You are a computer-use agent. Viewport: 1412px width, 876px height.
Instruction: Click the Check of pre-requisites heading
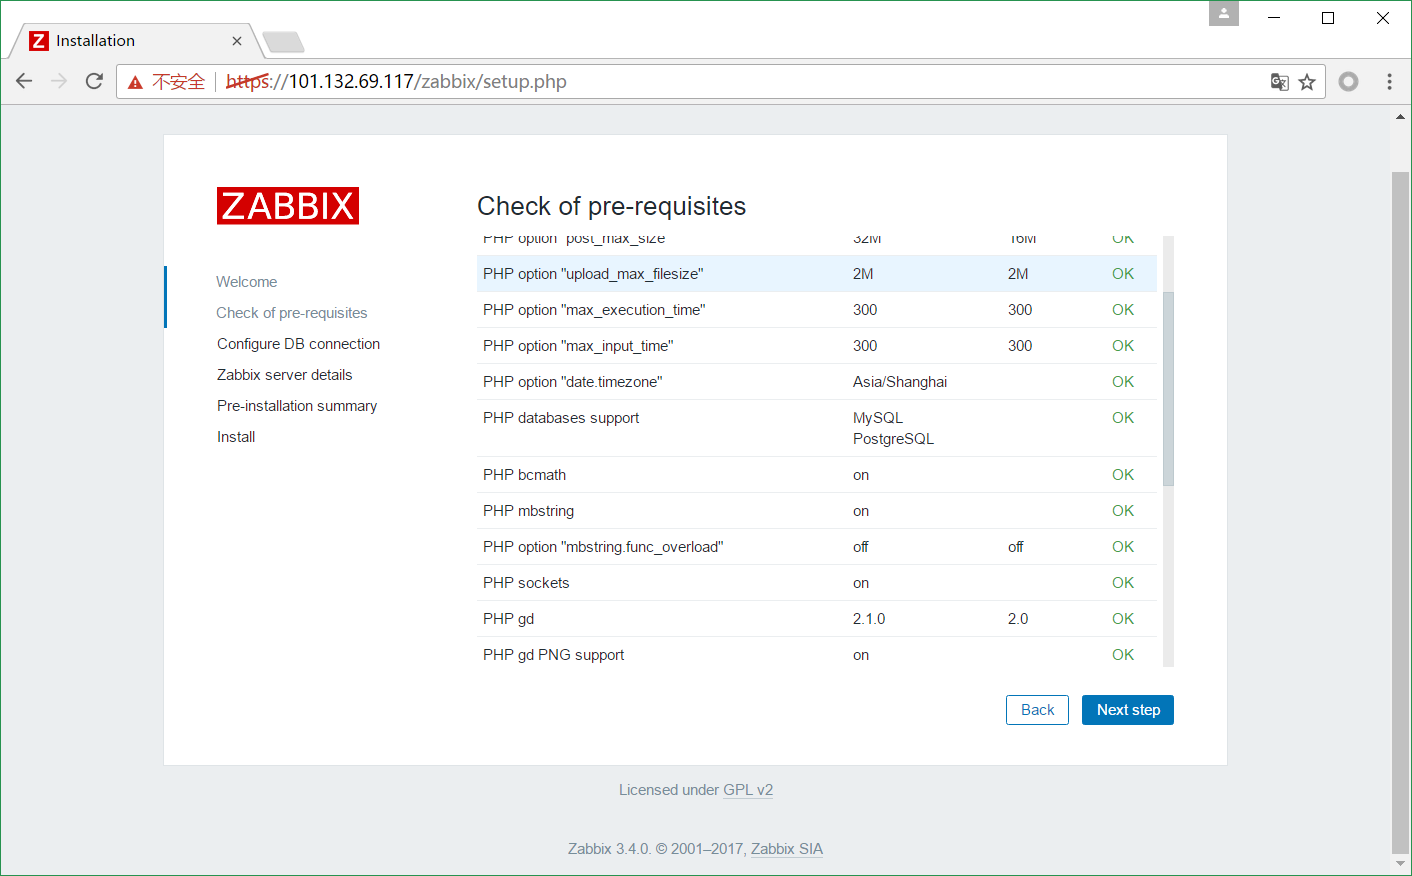(612, 206)
